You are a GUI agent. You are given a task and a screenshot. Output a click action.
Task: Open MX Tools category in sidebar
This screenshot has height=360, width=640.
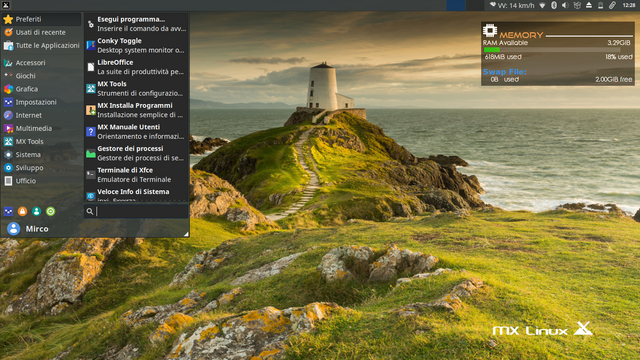click(41, 141)
